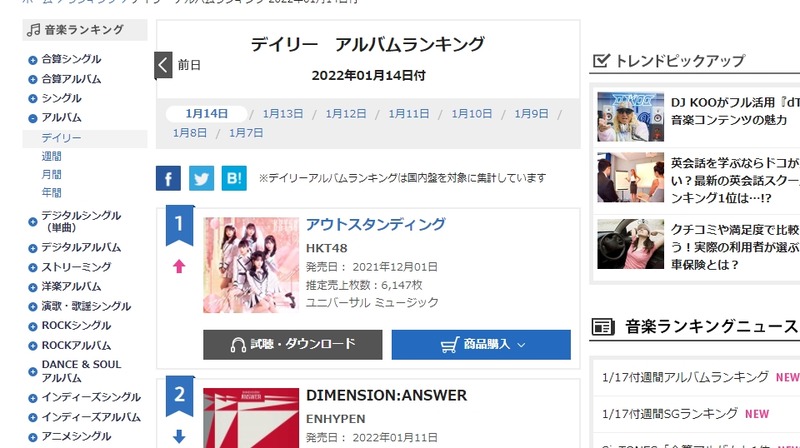The image size is (800, 448).
Task: Expand シングル category
Action: pyautogui.click(x=33, y=99)
